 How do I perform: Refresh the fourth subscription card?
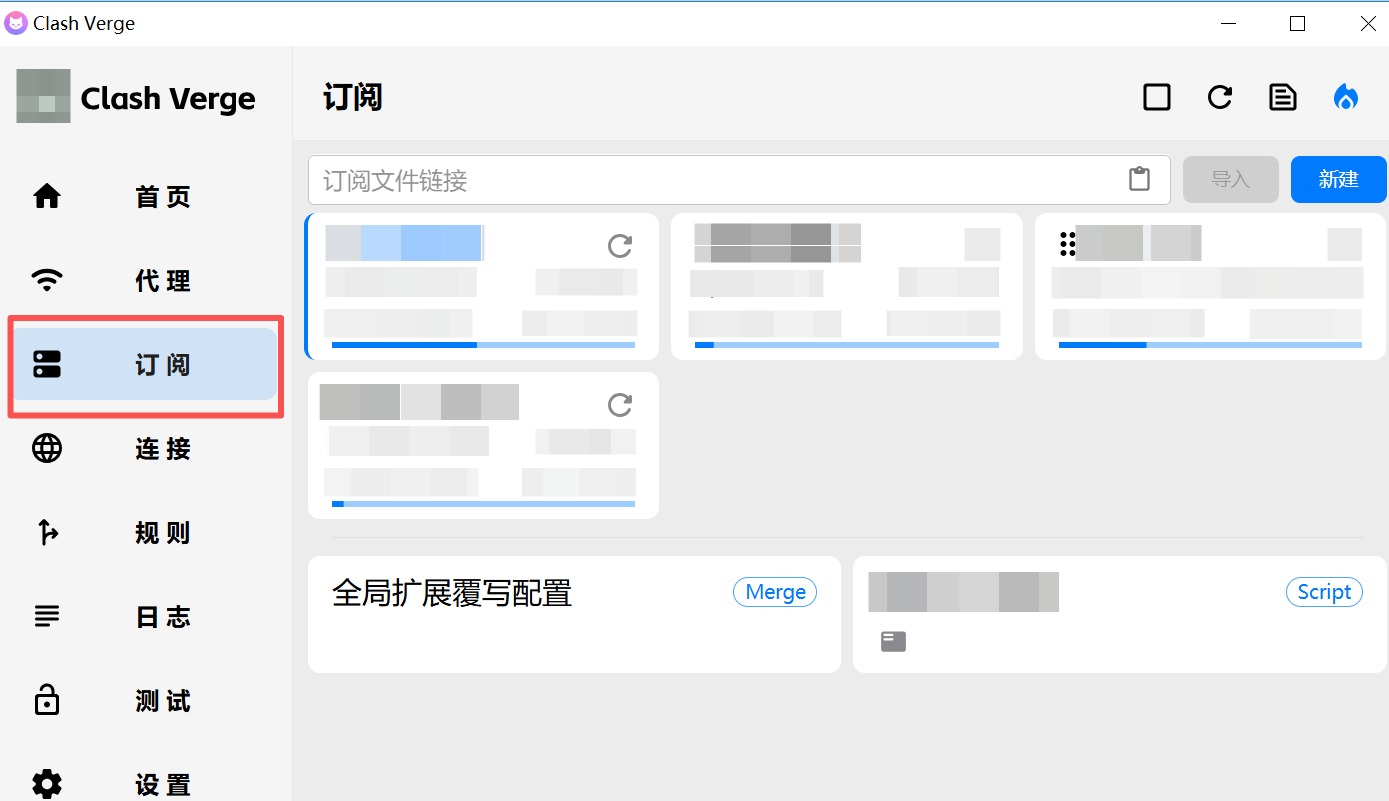[x=620, y=405]
